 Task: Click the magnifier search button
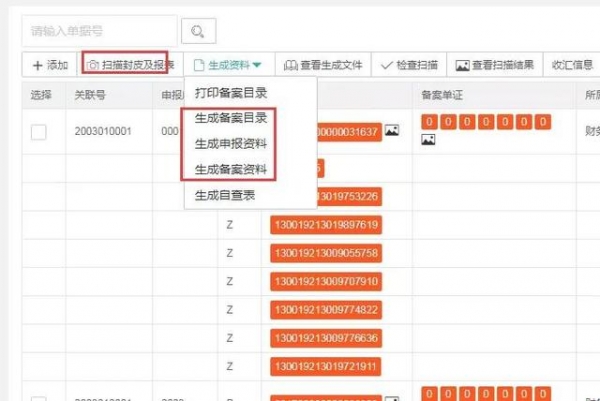point(198,32)
